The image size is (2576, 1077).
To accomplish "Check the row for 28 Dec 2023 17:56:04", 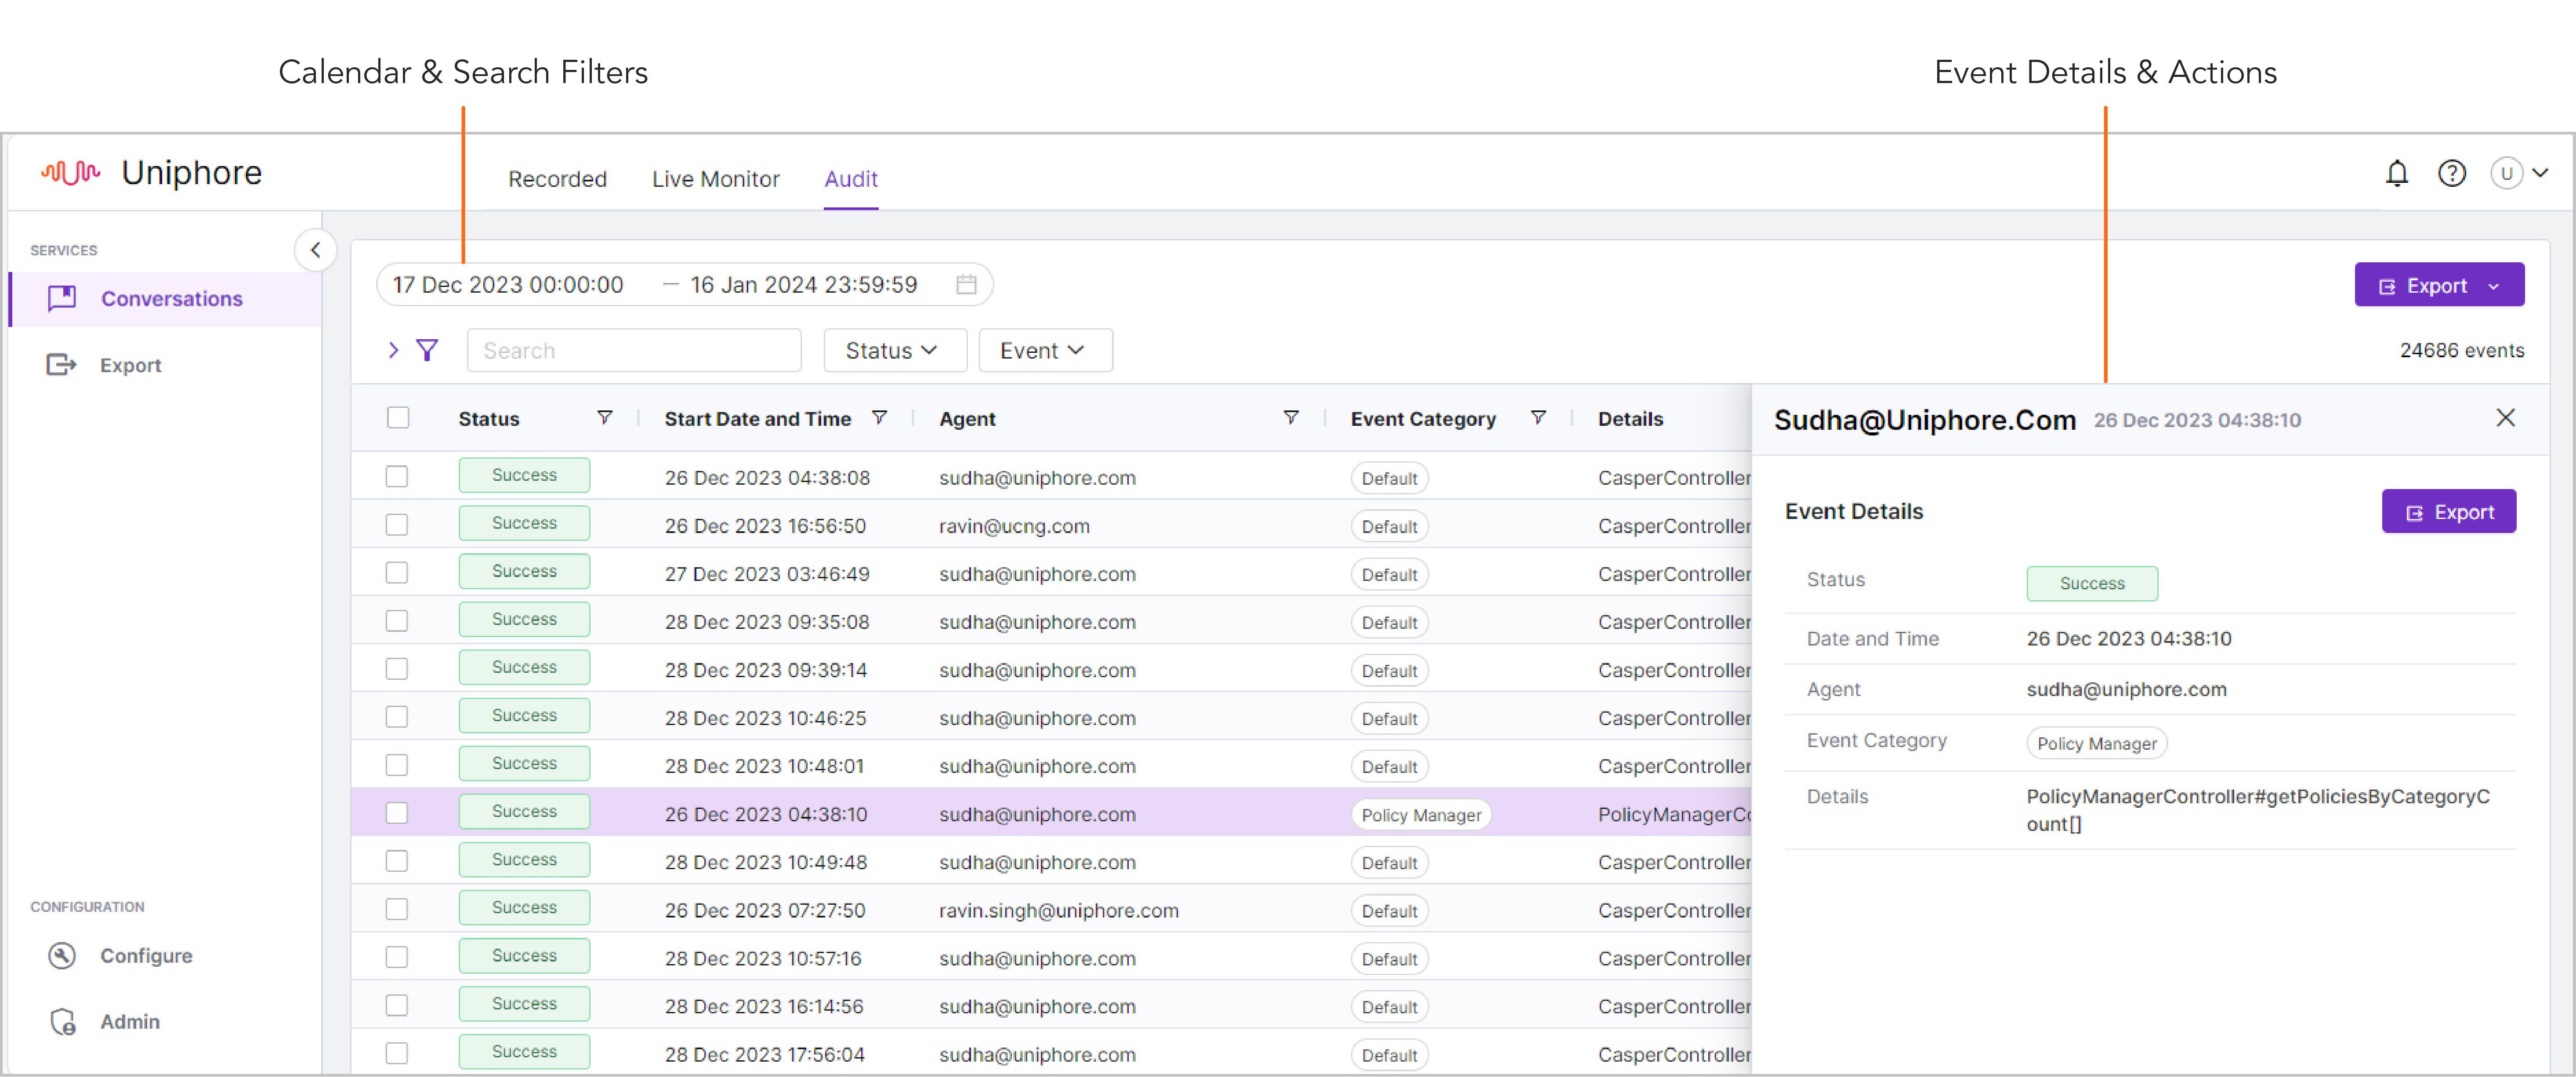I will (x=397, y=1053).
